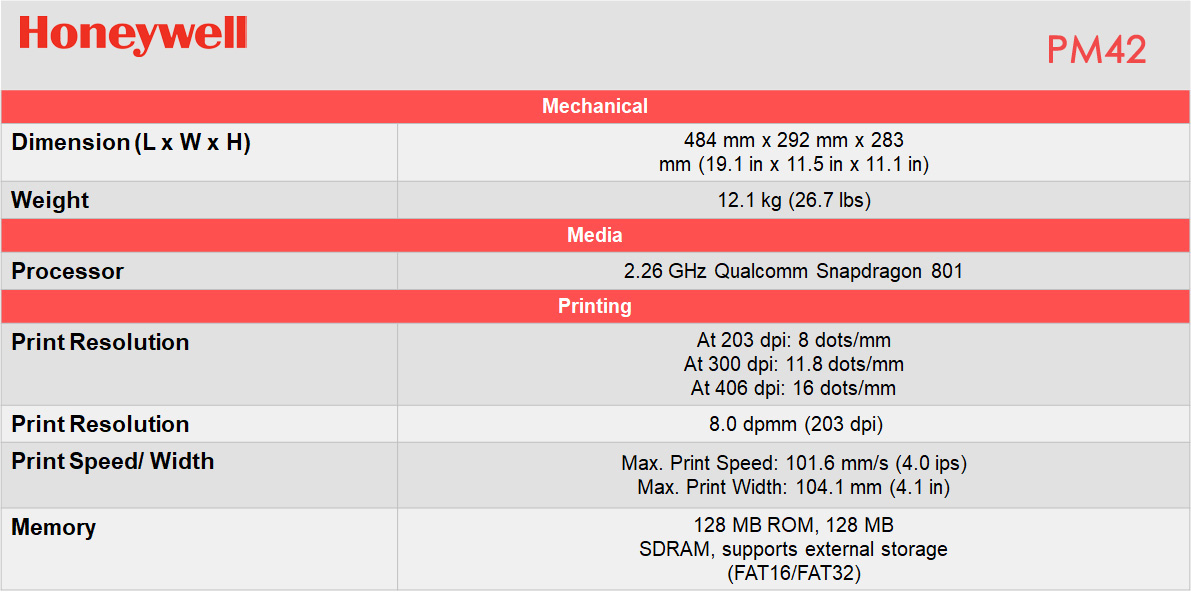Click the Qualcomm Snapdragon 801 processor value
Viewport: 1191px width, 596px height.
(x=793, y=271)
